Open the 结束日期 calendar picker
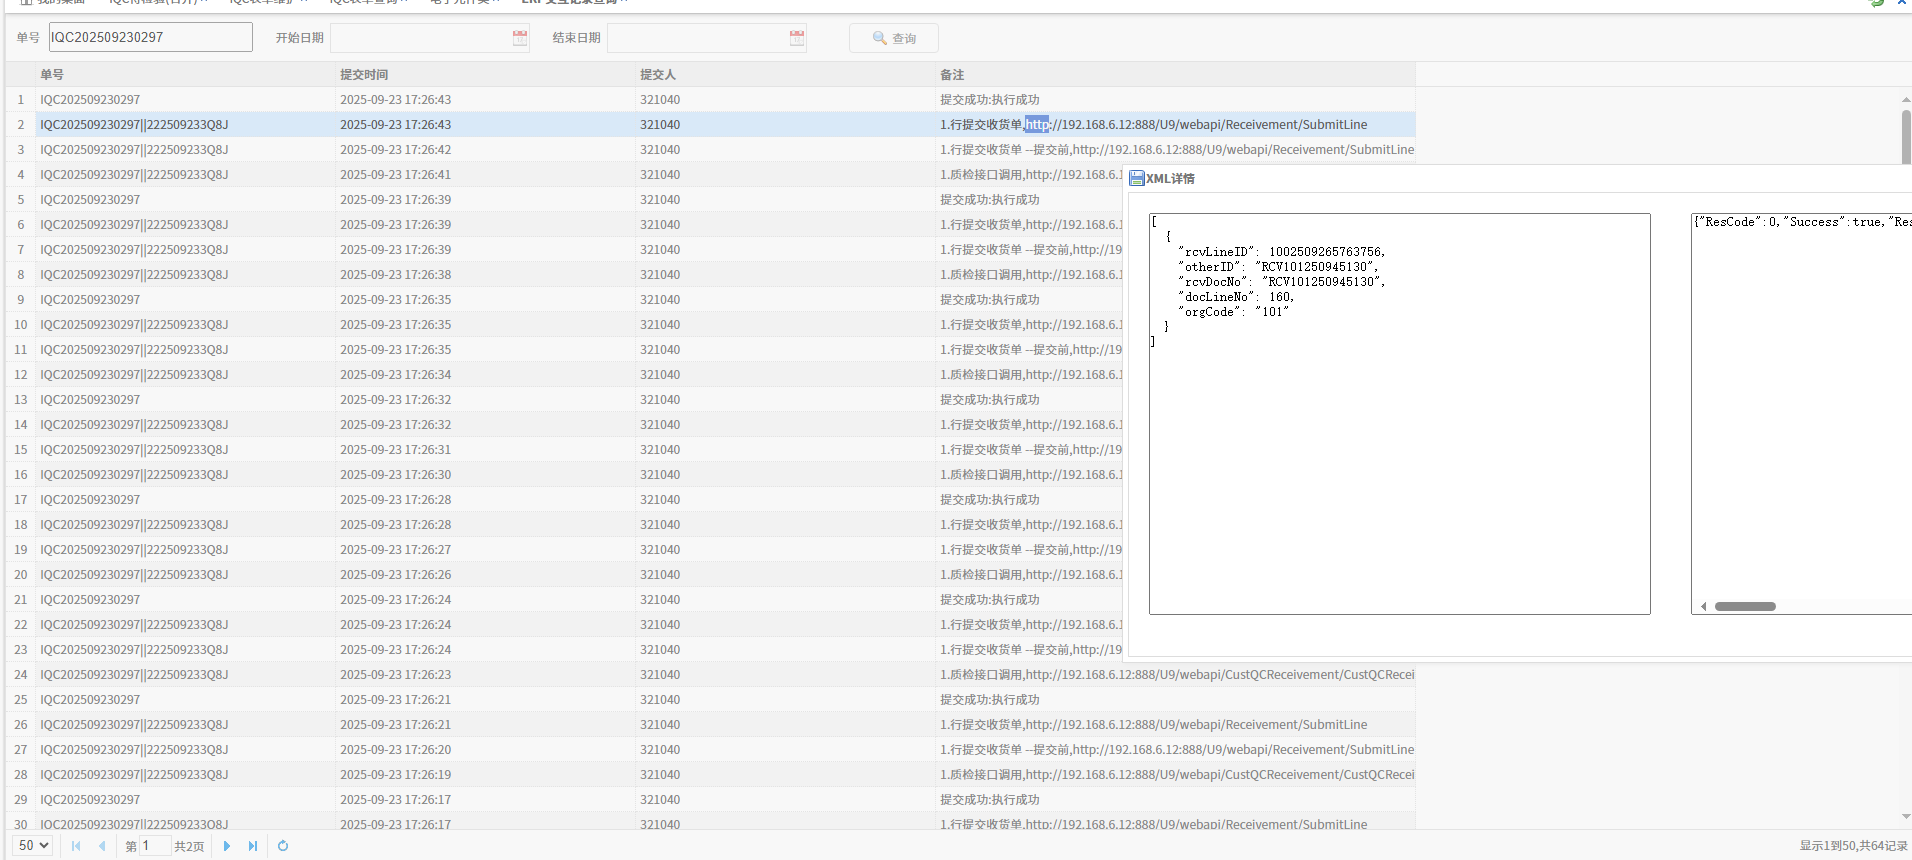The image size is (1912, 860). (796, 38)
